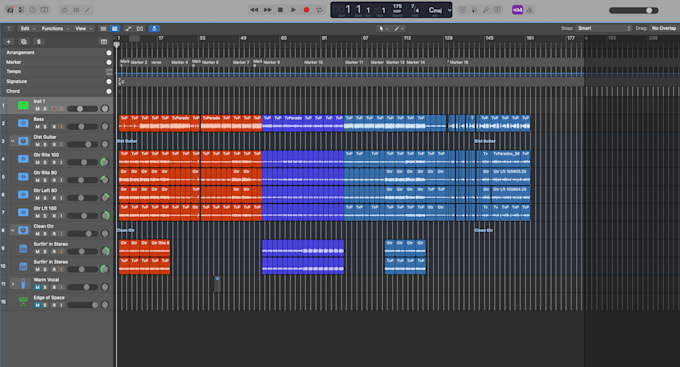Unmute the Warm Vocal track

38,287
